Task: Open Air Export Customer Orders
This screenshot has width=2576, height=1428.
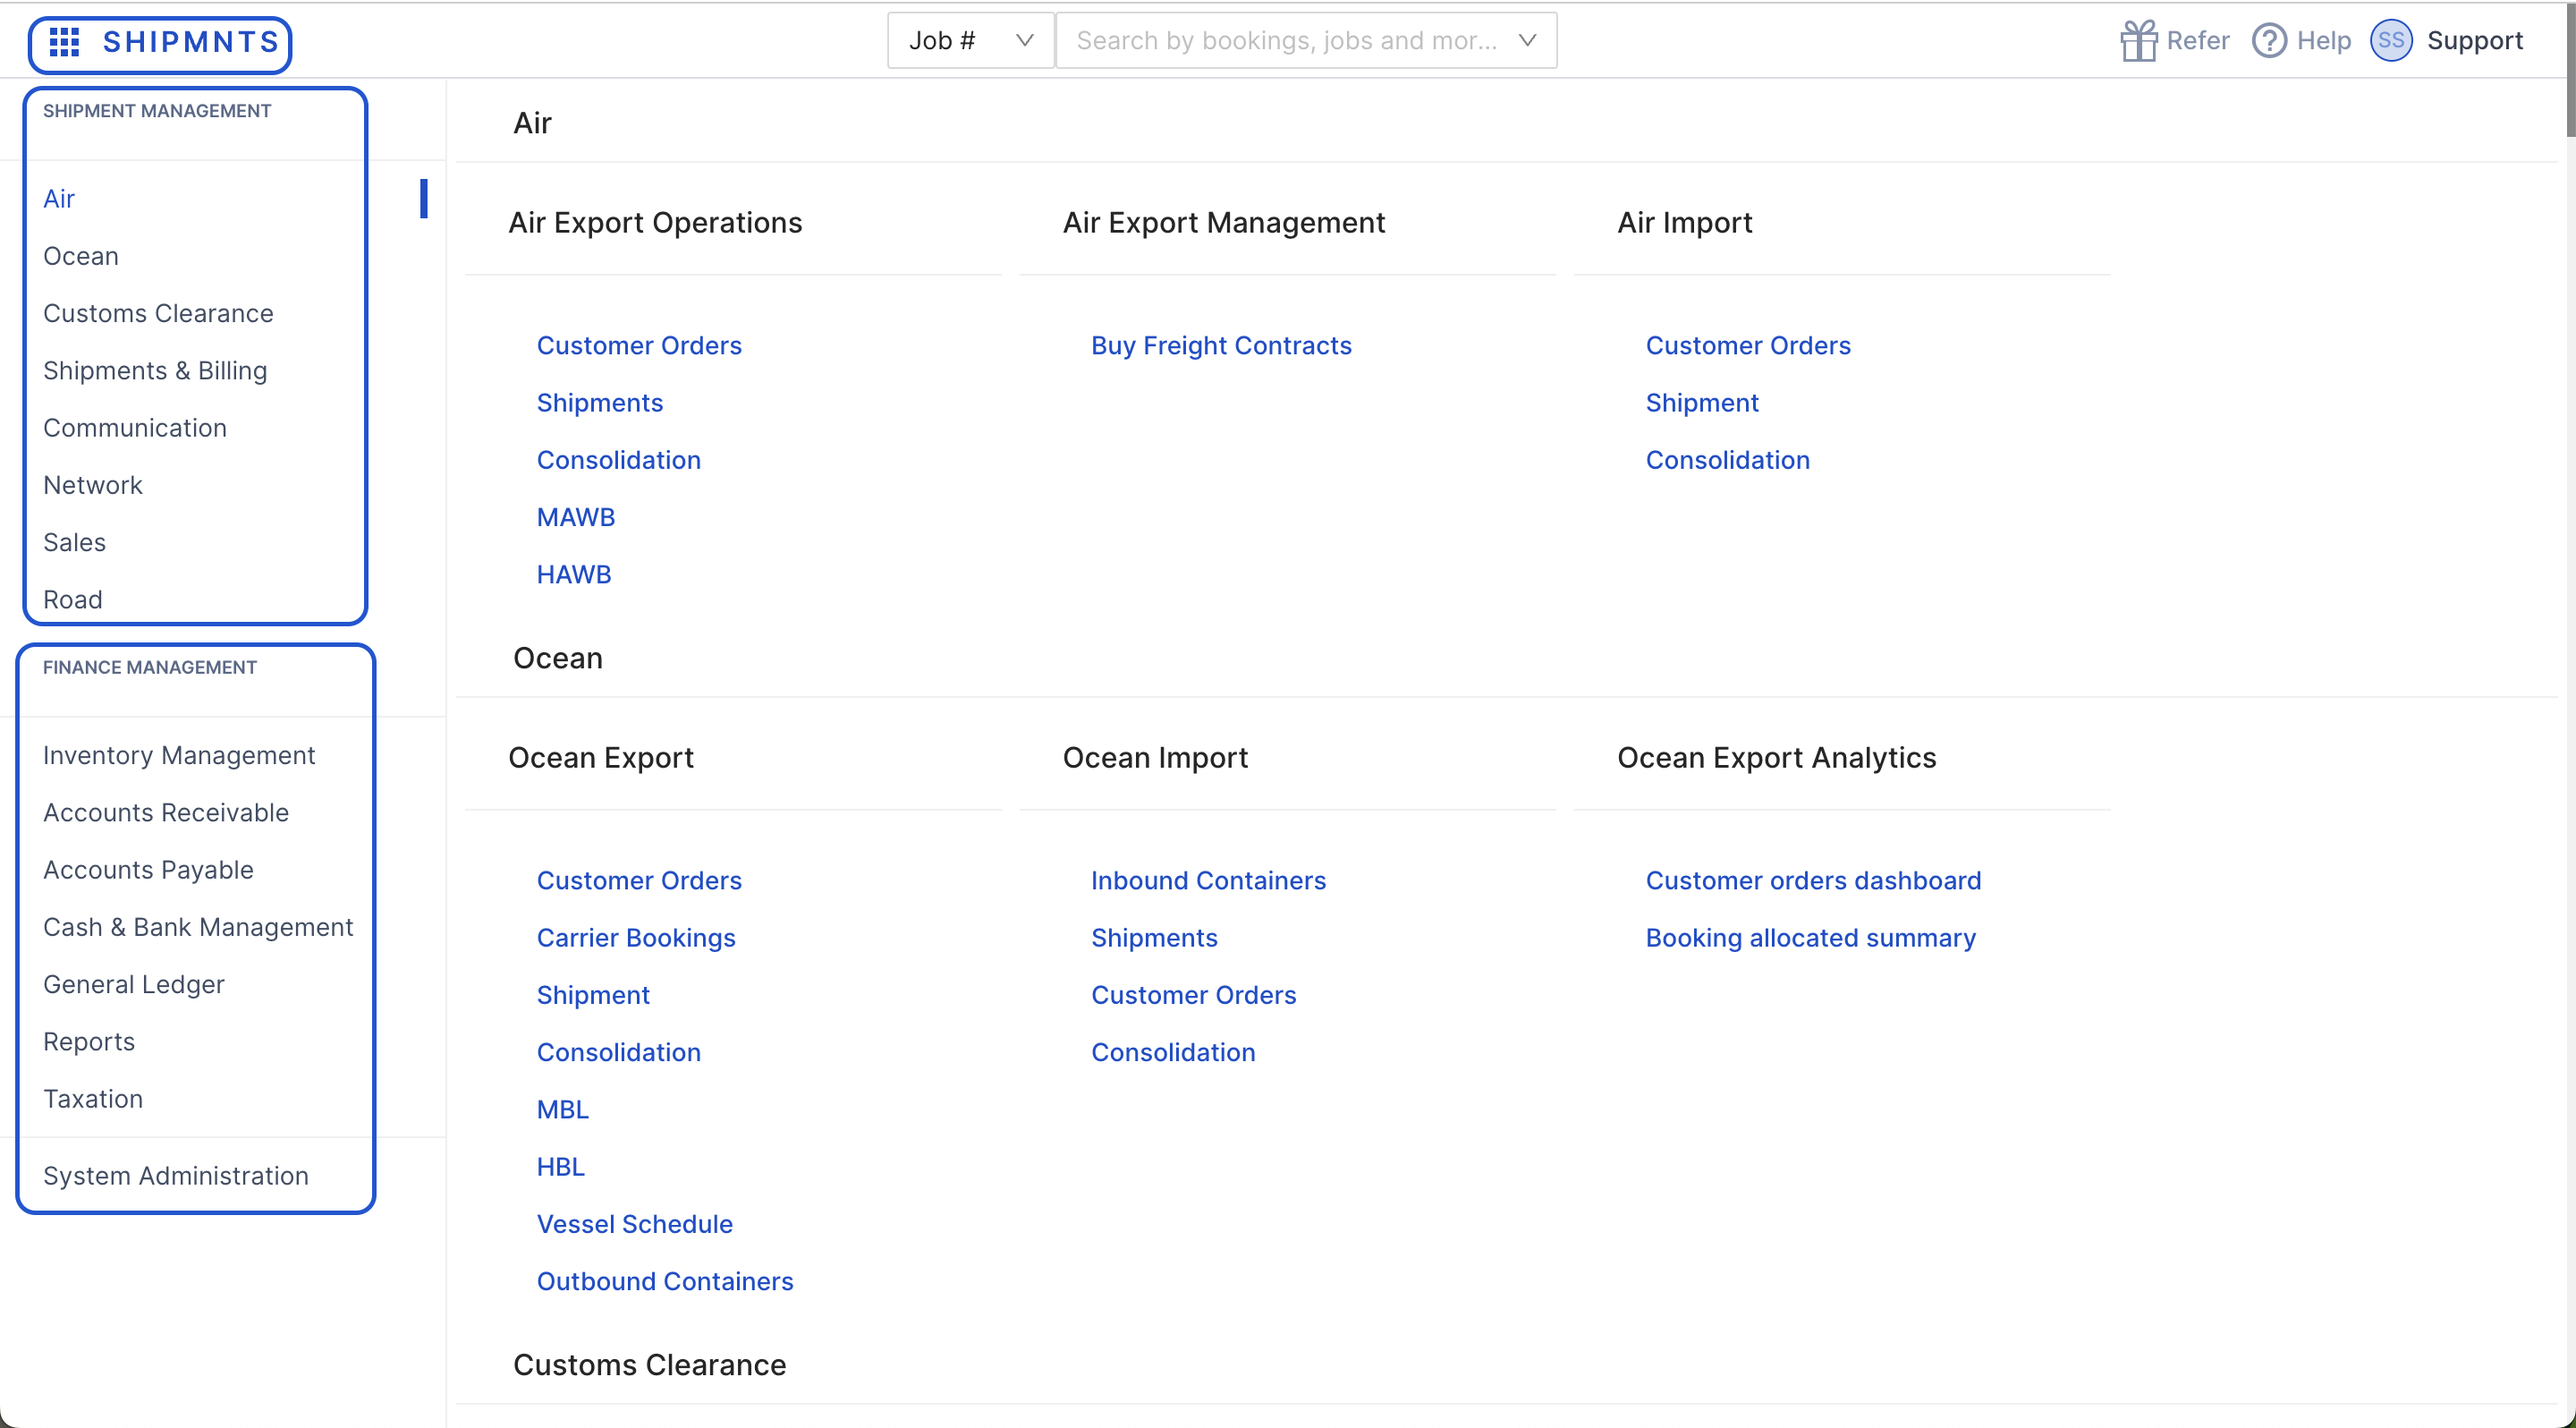Action: (639, 345)
